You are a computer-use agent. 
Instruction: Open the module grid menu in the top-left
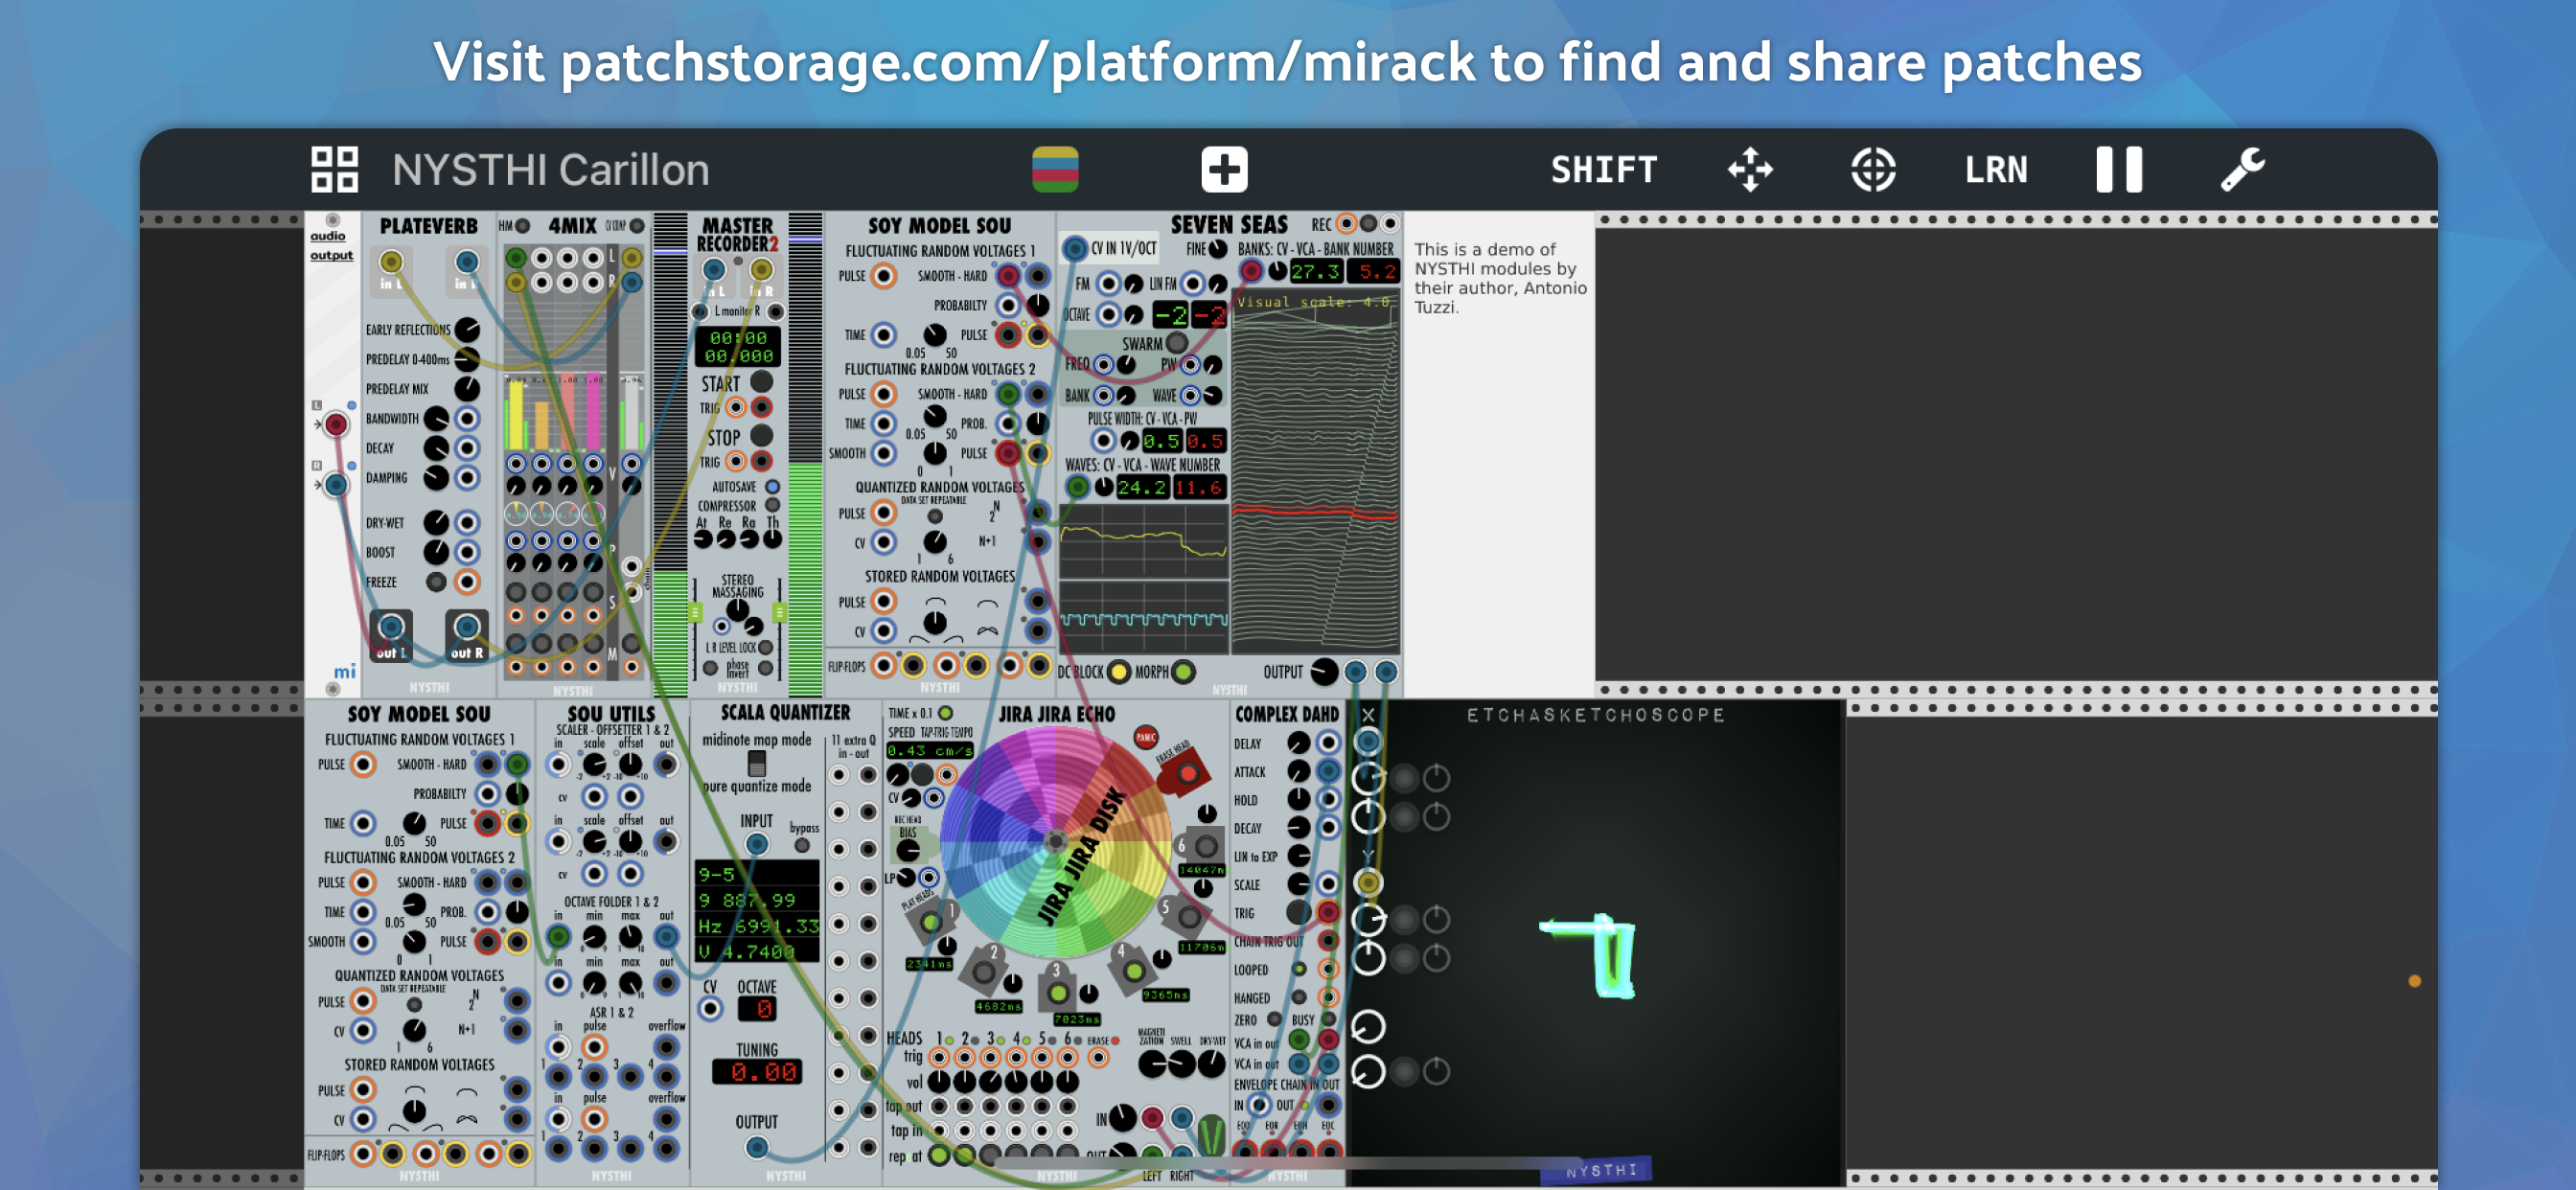point(334,168)
